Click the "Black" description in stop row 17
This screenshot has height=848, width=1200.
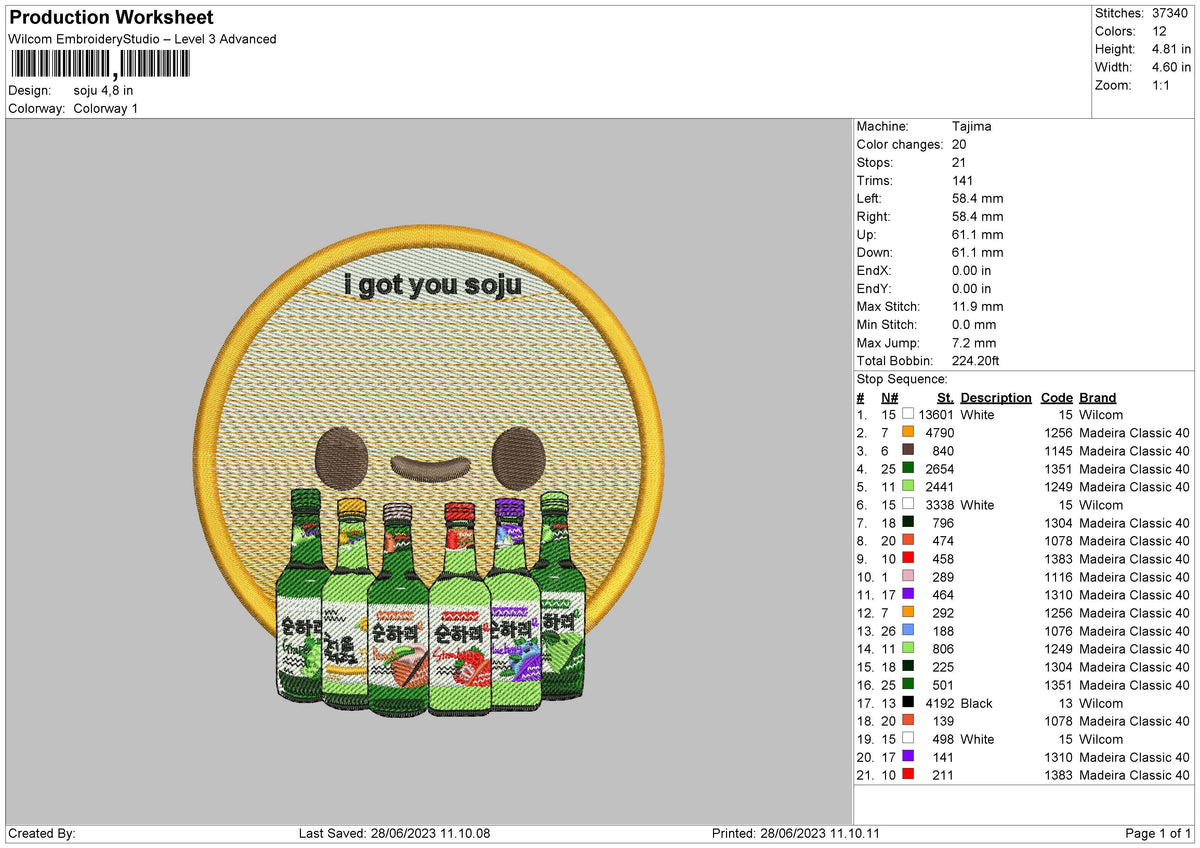[x=976, y=703]
